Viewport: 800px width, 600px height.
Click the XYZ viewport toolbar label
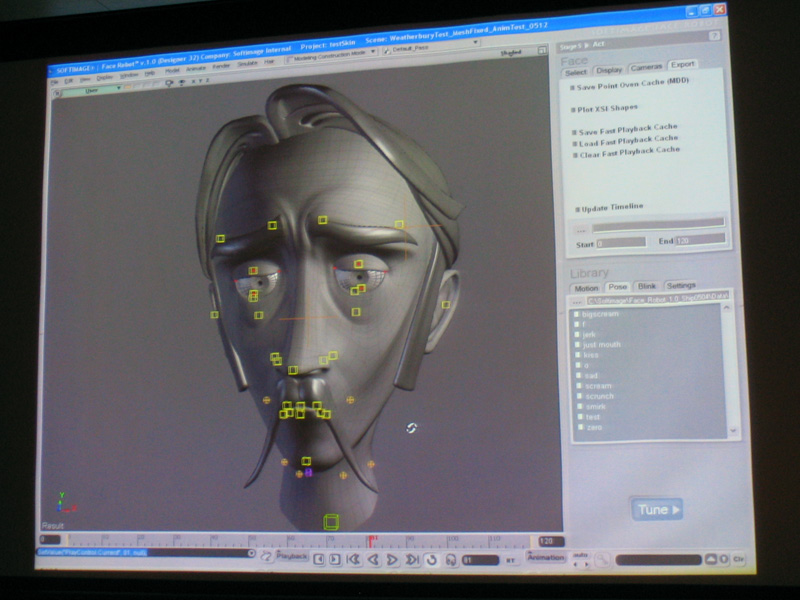pos(200,81)
